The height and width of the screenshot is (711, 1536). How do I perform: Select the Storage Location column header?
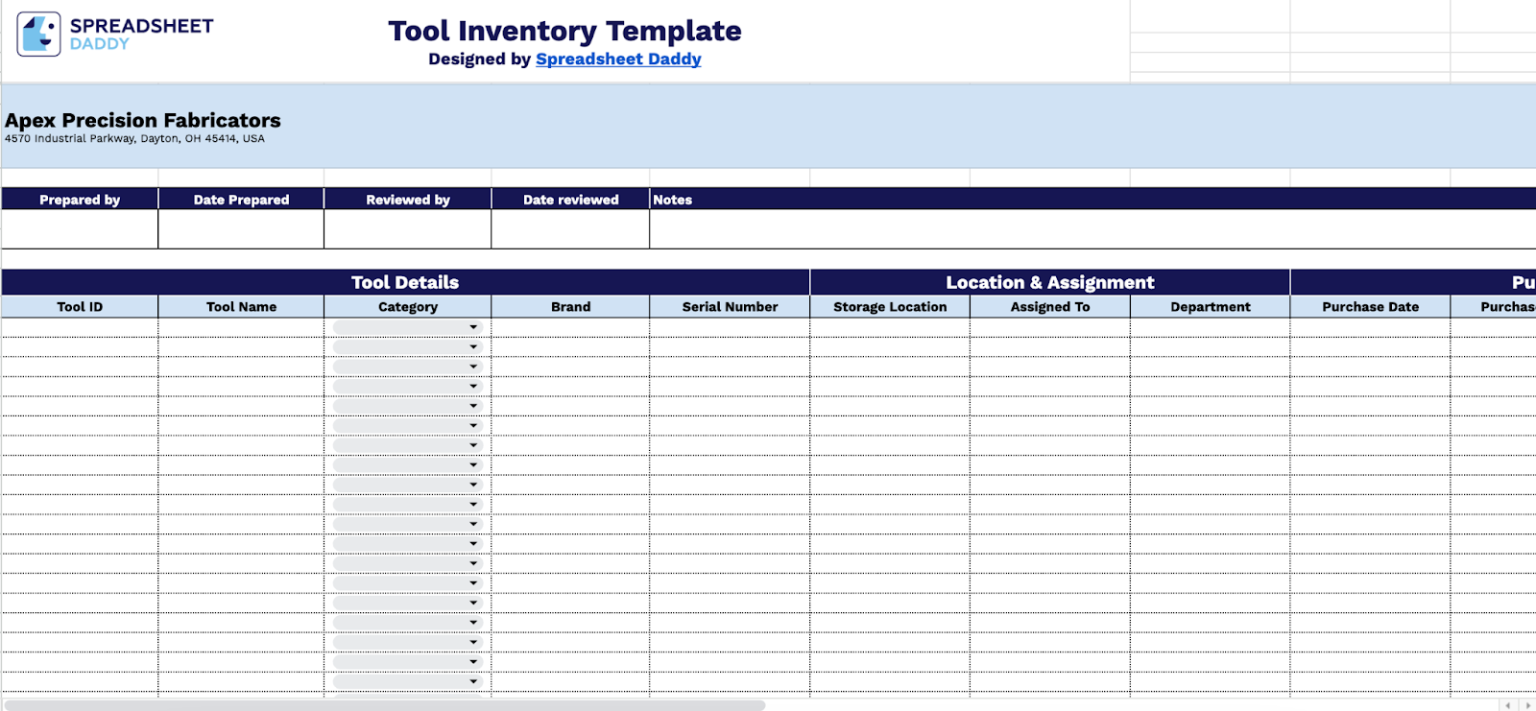pyautogui.click(x=889, y=307)
